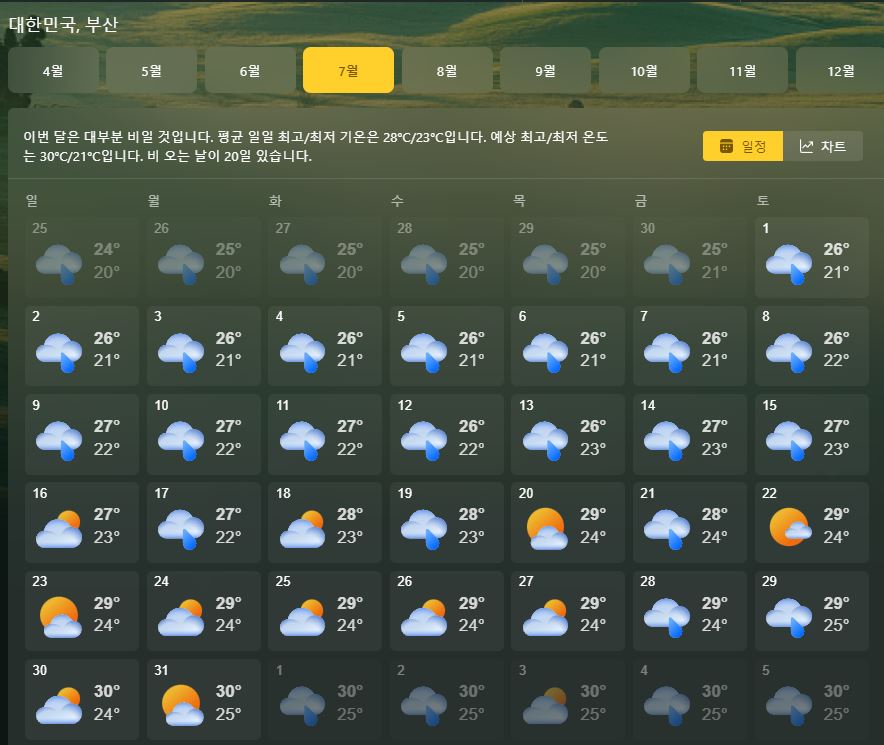Open the July 6 day card
This screenshot has width=884, height=745.
coord(568,346)
